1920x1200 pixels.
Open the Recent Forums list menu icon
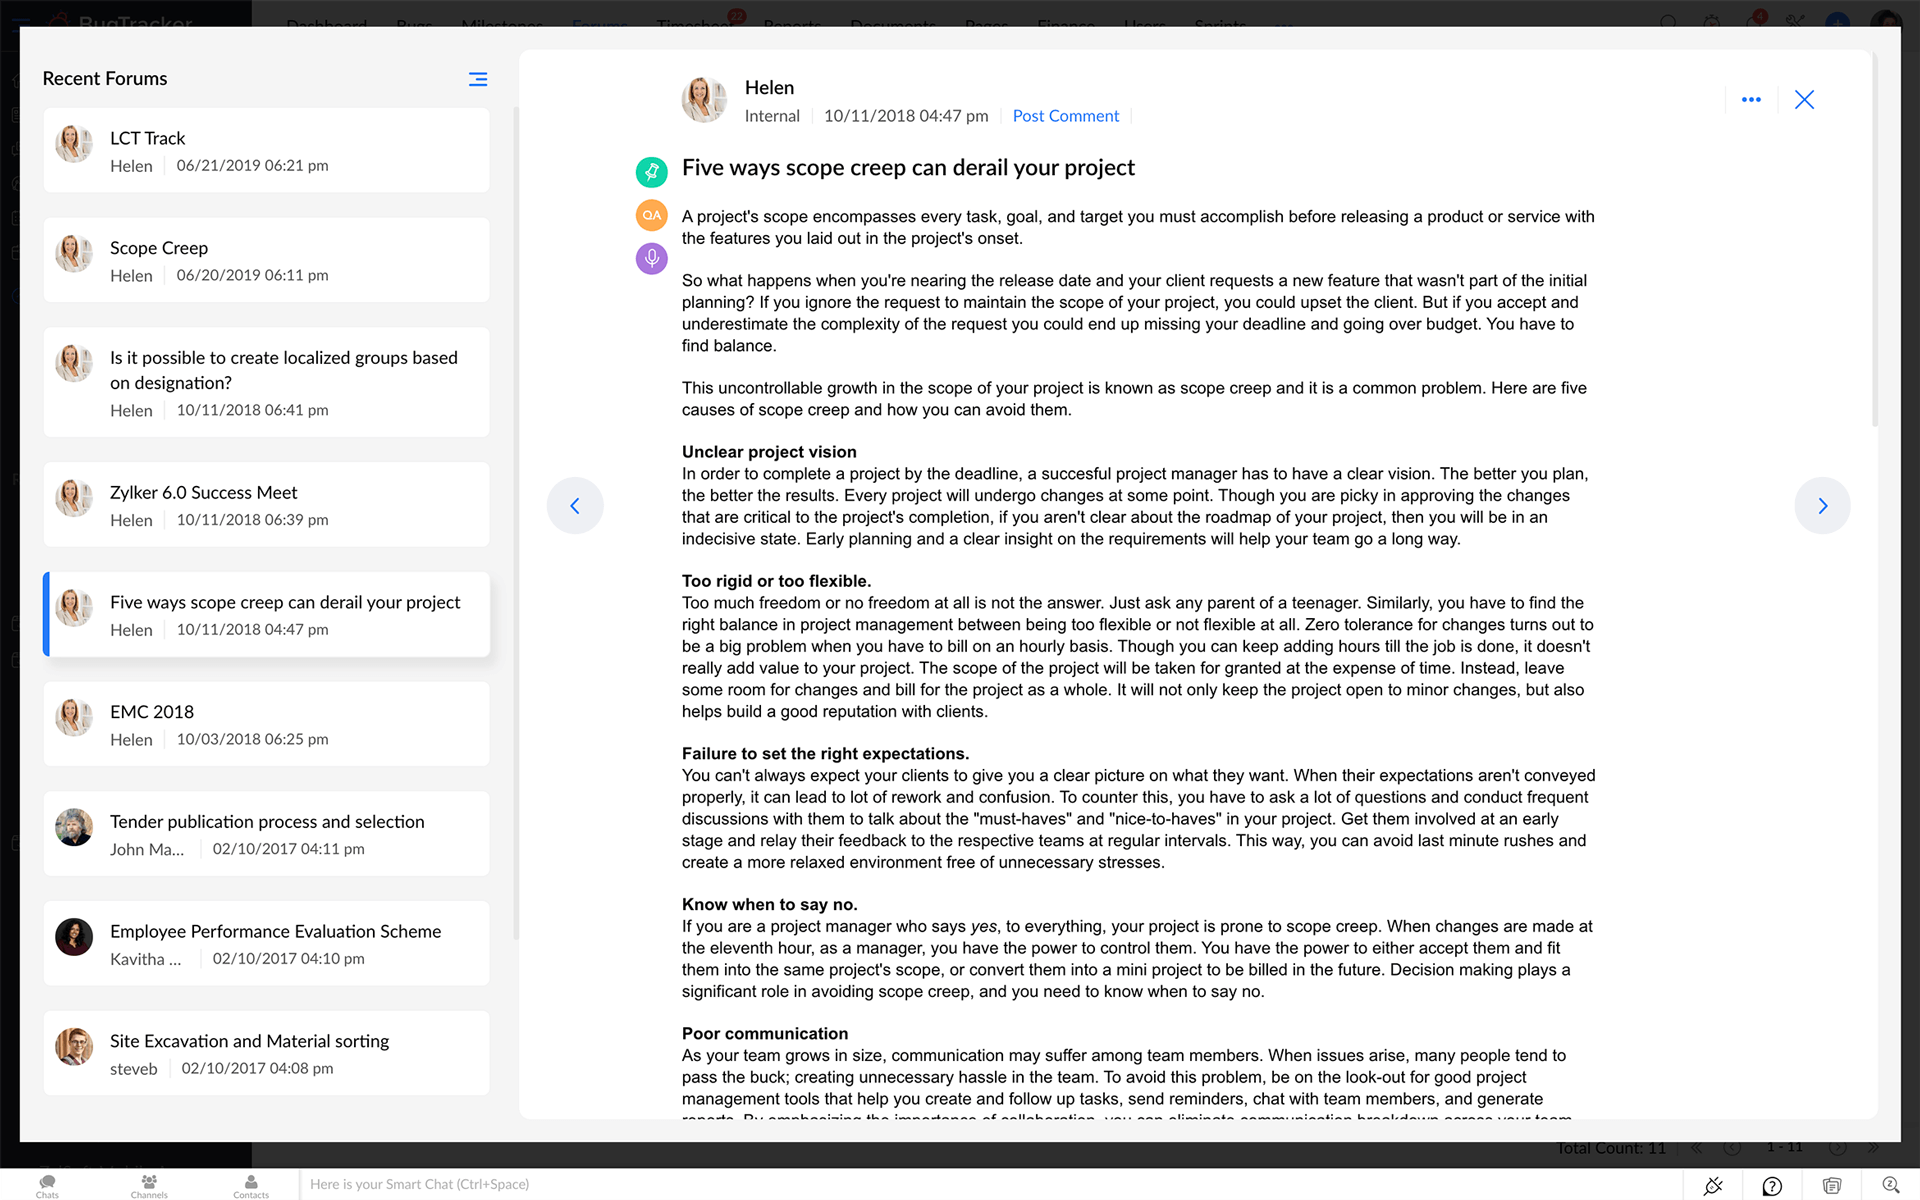click(x=478, y=79)
